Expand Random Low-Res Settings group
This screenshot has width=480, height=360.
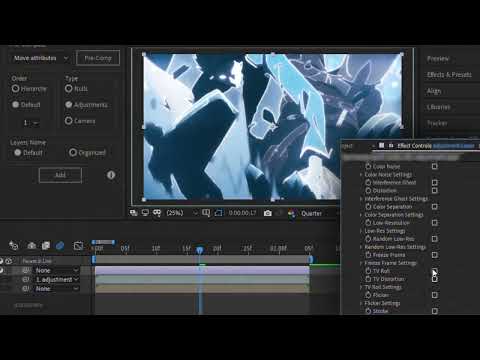(361, 247)
